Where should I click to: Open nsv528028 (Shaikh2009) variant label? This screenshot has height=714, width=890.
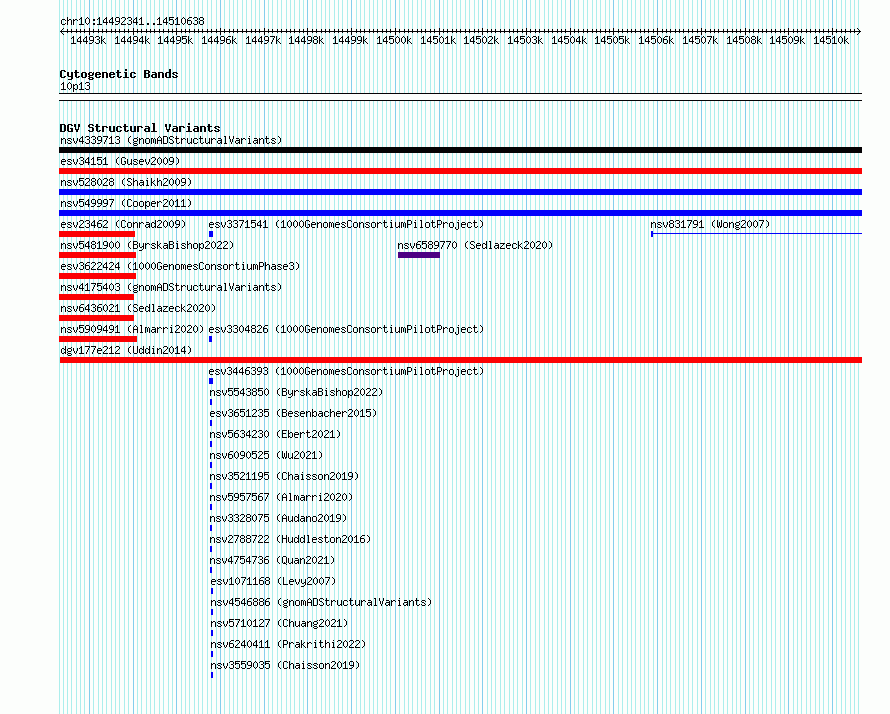click(x=126, y=182)
